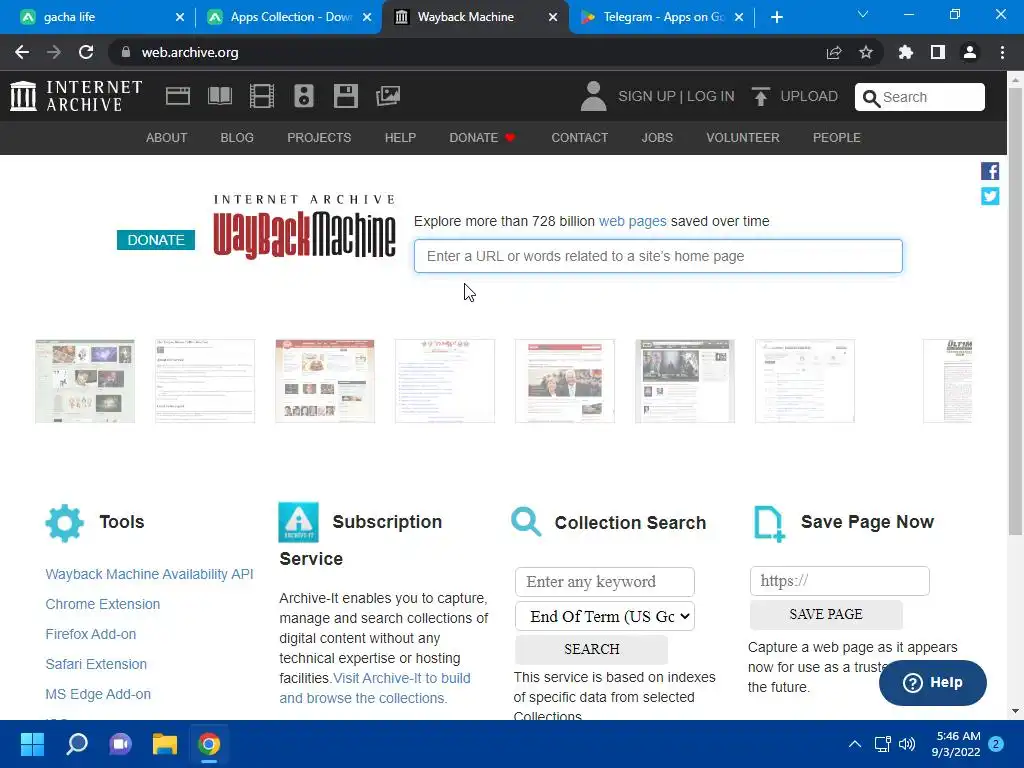
Task: Show hidden system tray icons
Action: click(855, 744)
